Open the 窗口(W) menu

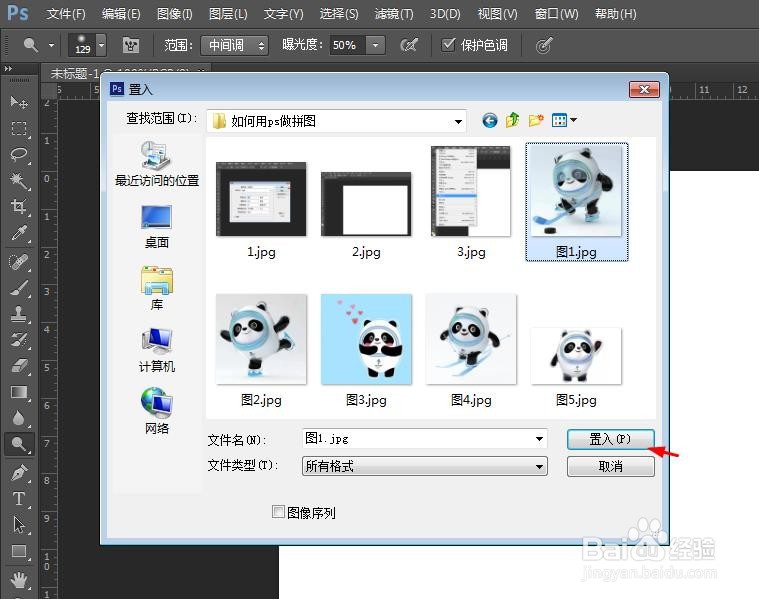556,14
